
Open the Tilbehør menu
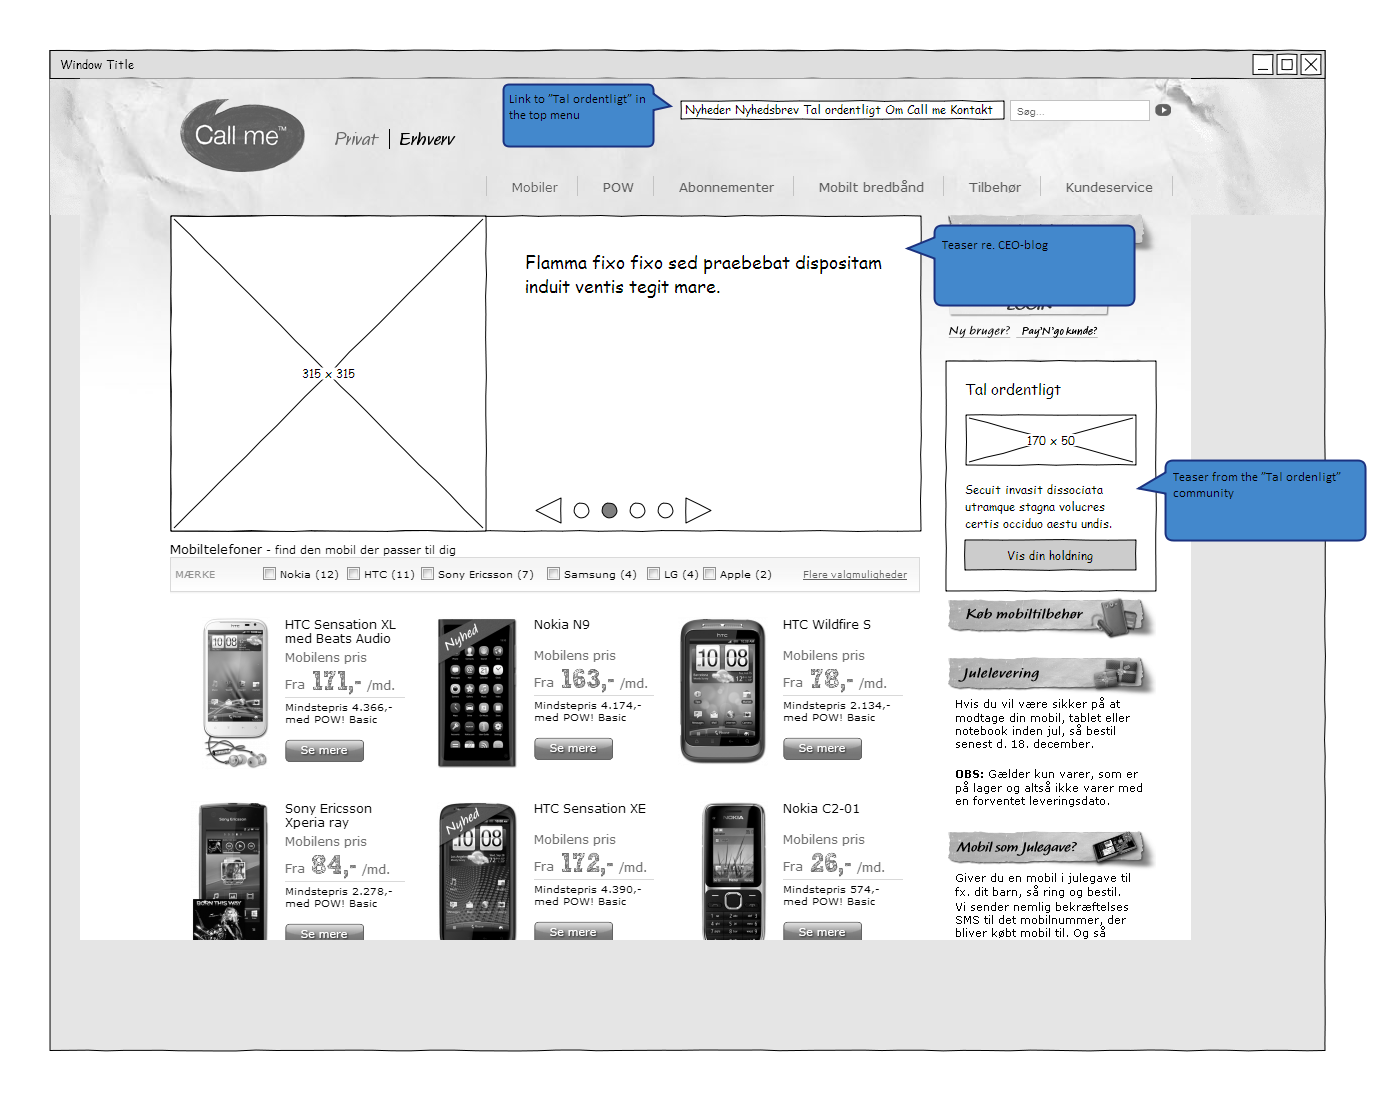point(995,187)
